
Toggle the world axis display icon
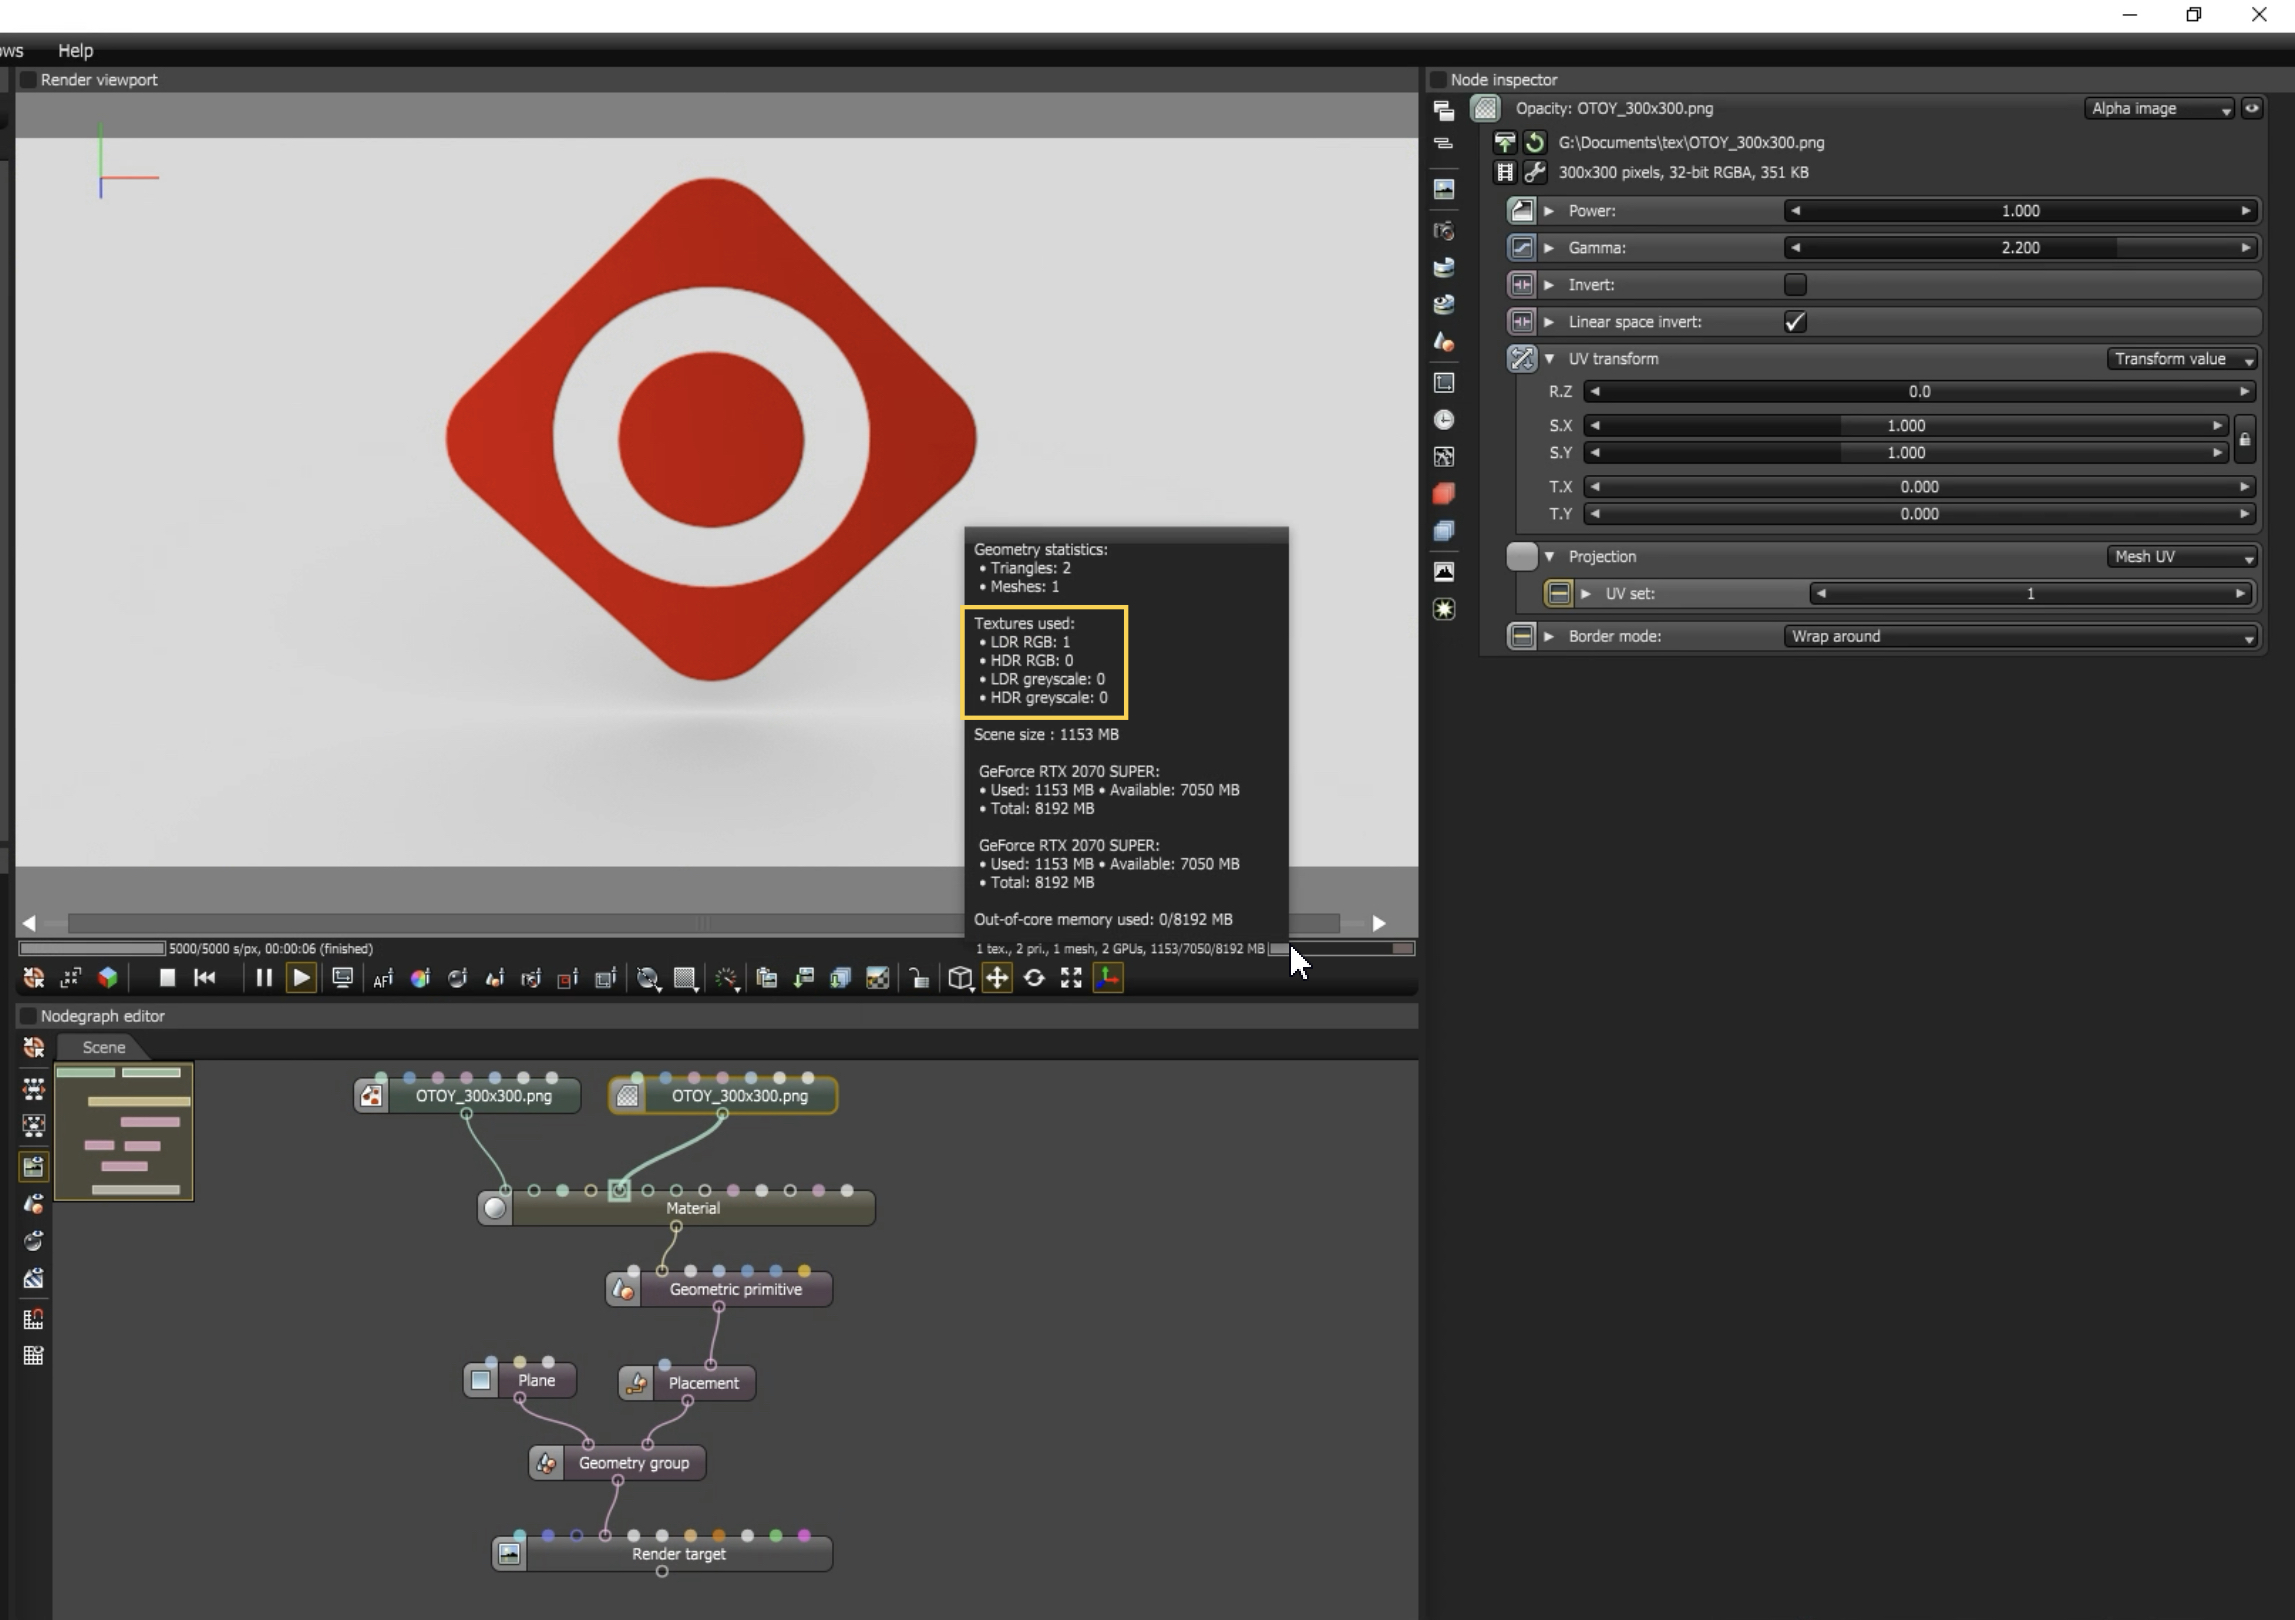click(1108, 978)
